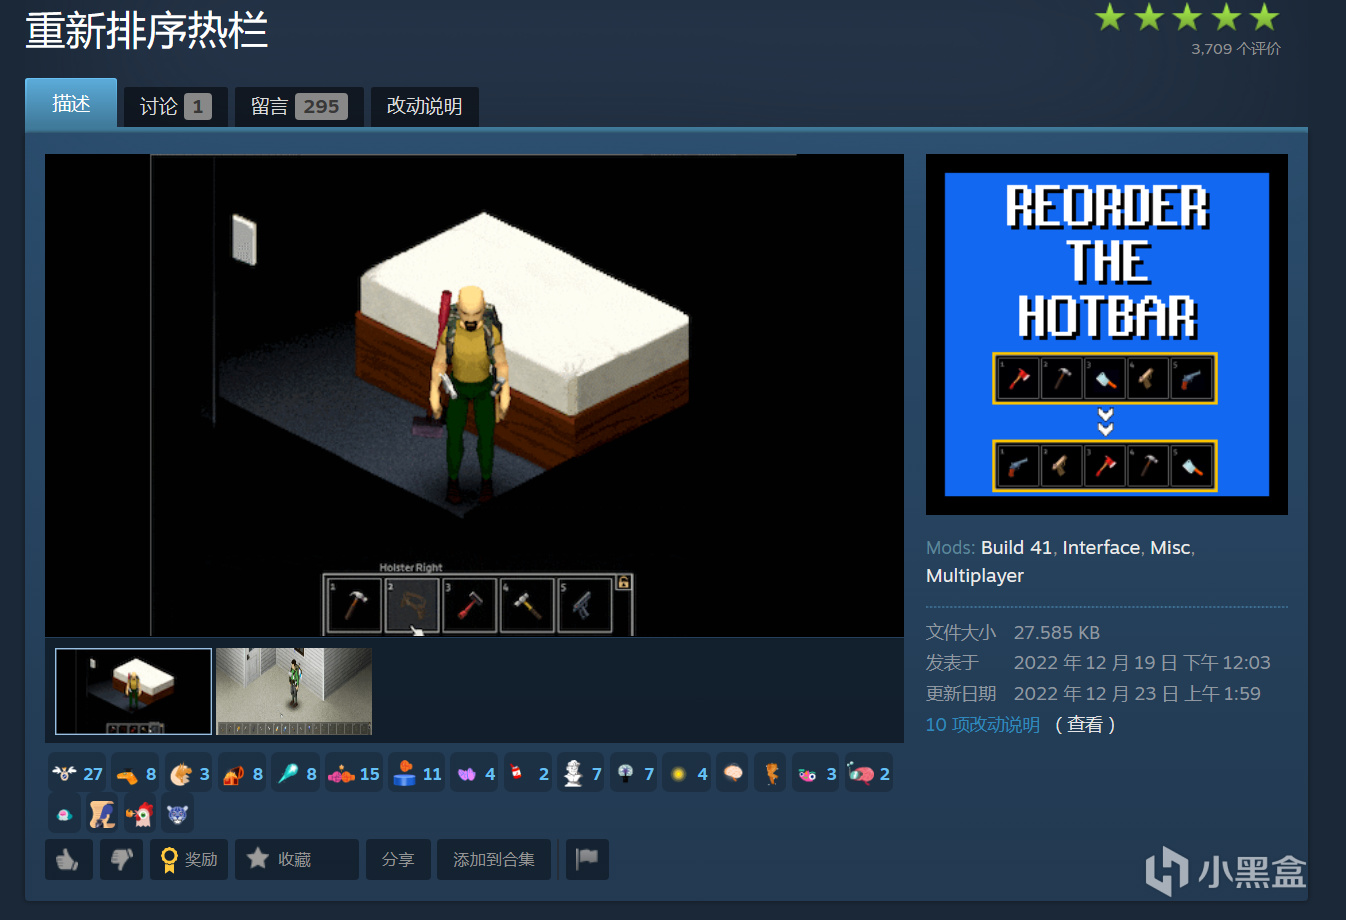The height and width of the screenshot is (920, 1346).
Task: Click the pointing hand award with 8
Action: pos(136,773)
